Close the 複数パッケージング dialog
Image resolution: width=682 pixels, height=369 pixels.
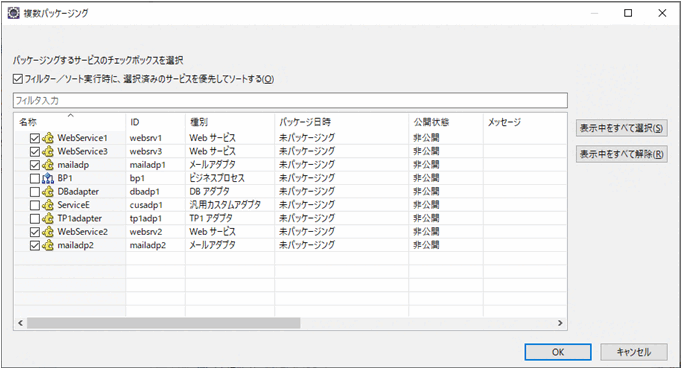pos(662,13)
